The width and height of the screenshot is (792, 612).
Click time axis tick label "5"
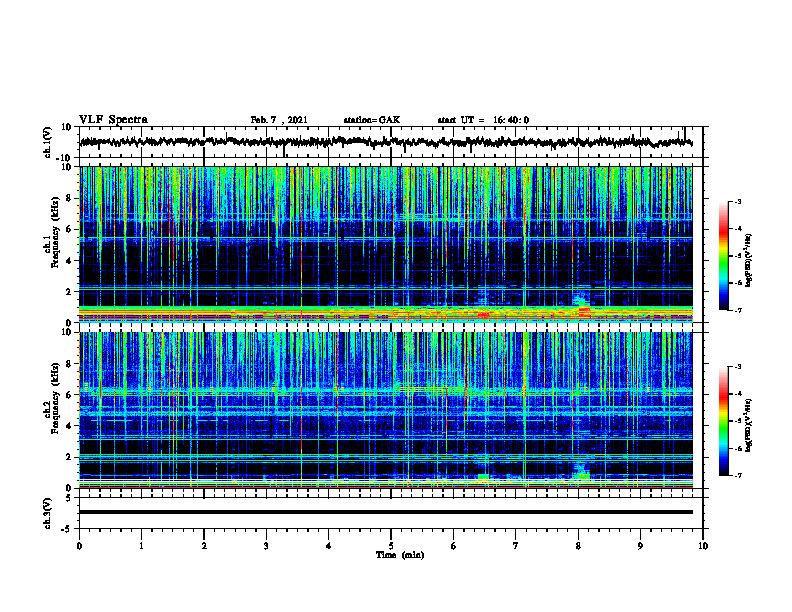click(391, 546)
